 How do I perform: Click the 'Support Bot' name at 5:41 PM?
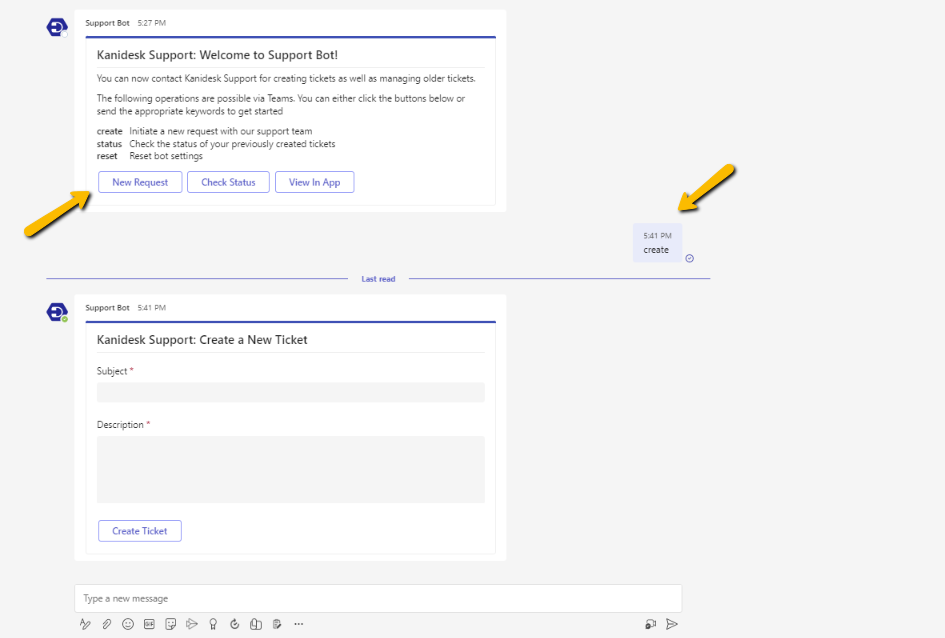point(107,308)
